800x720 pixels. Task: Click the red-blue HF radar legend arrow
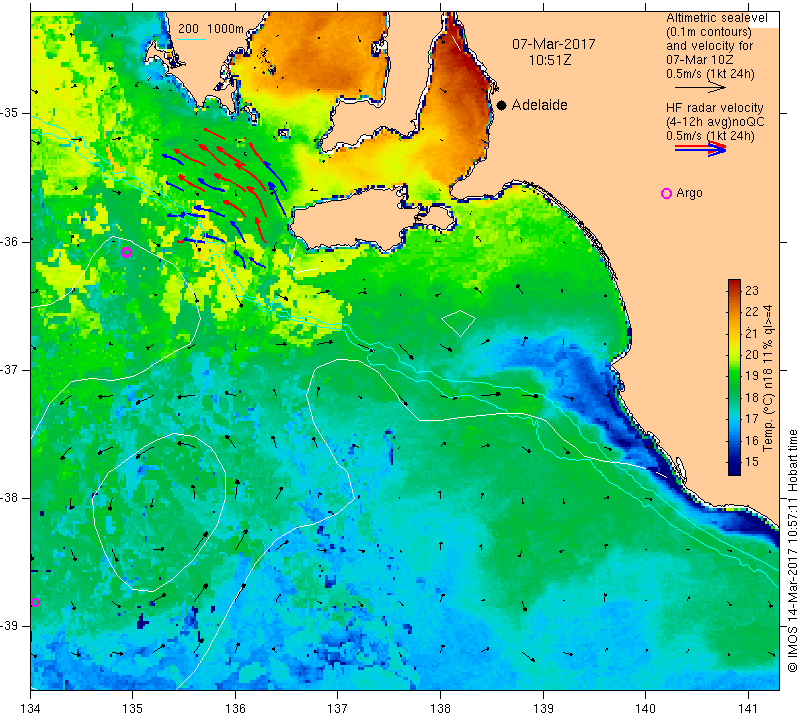[701, 149]
